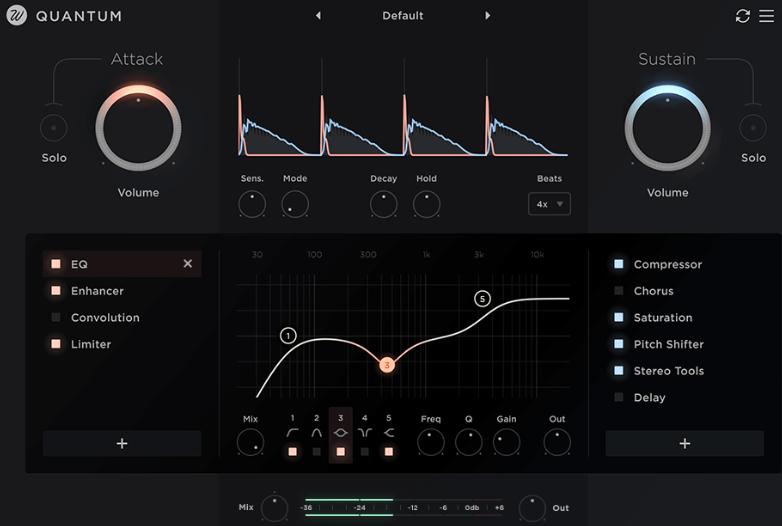This screenshot has width=782, height=526.
Task: Go to the previous preset arrow
Action: click(x=318, y=16)
